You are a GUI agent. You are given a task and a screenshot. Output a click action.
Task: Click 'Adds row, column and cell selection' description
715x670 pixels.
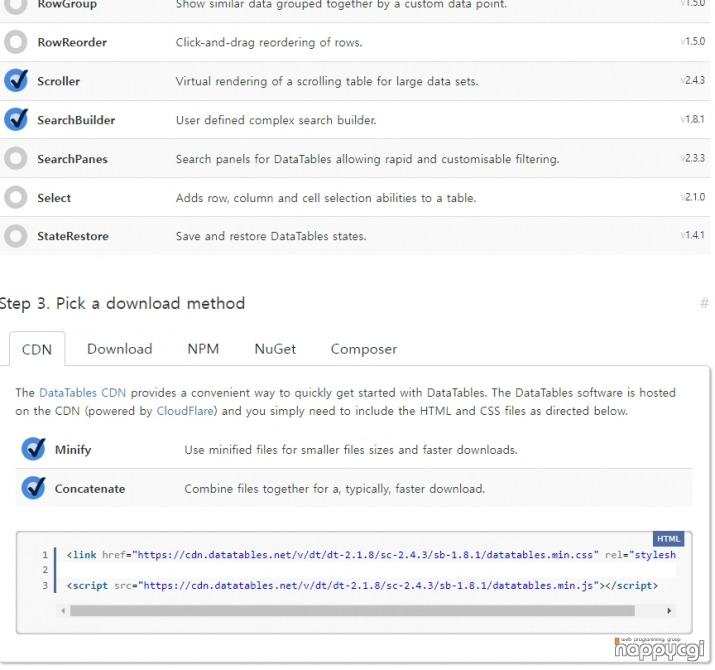[x=326, y=198]
